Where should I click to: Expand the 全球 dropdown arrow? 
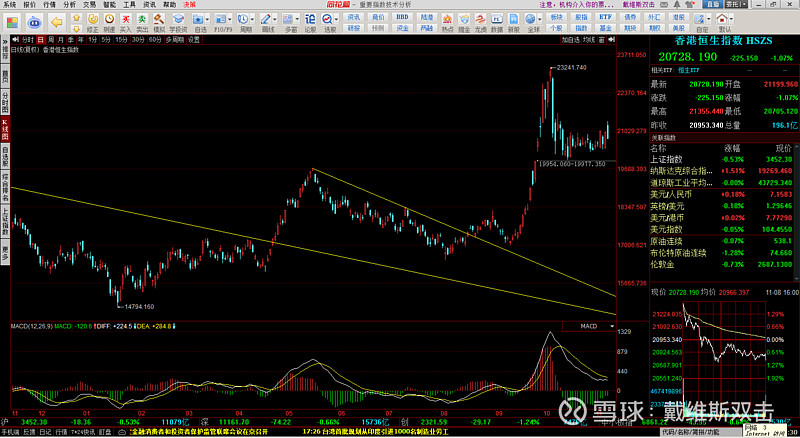[540, 19]
